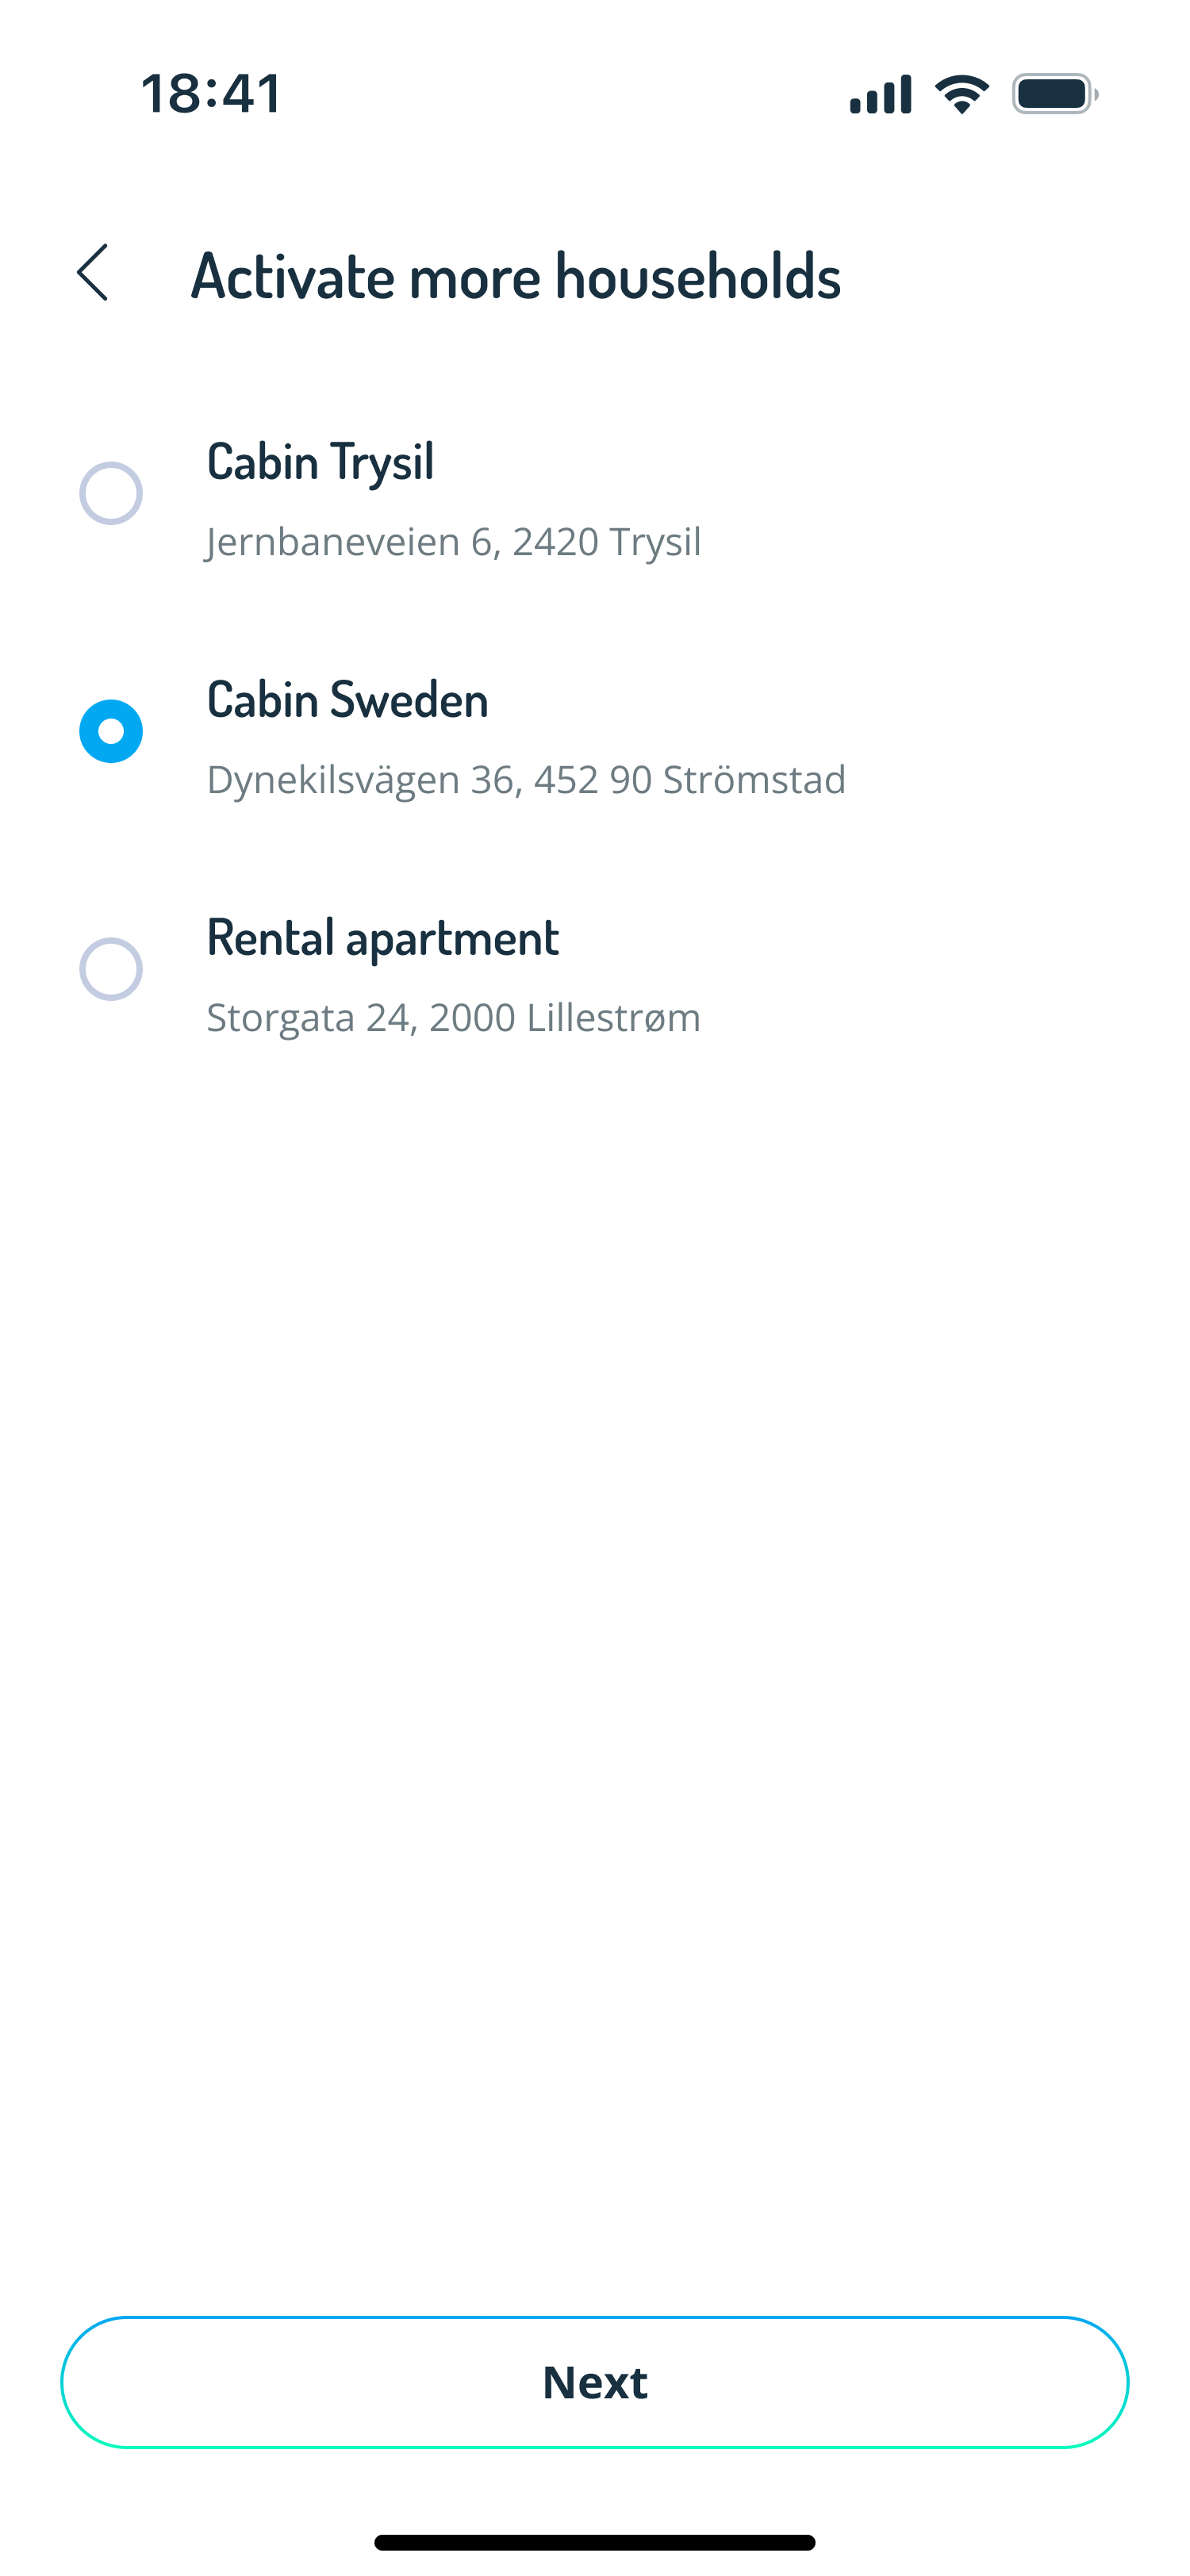Select the Cabin Trysil radio button
The image size is (1190, 2576).
click(x=111, y=493)
